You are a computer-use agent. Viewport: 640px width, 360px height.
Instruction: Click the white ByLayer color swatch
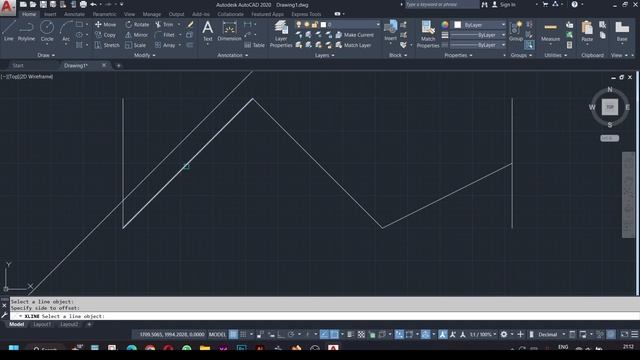458,25
